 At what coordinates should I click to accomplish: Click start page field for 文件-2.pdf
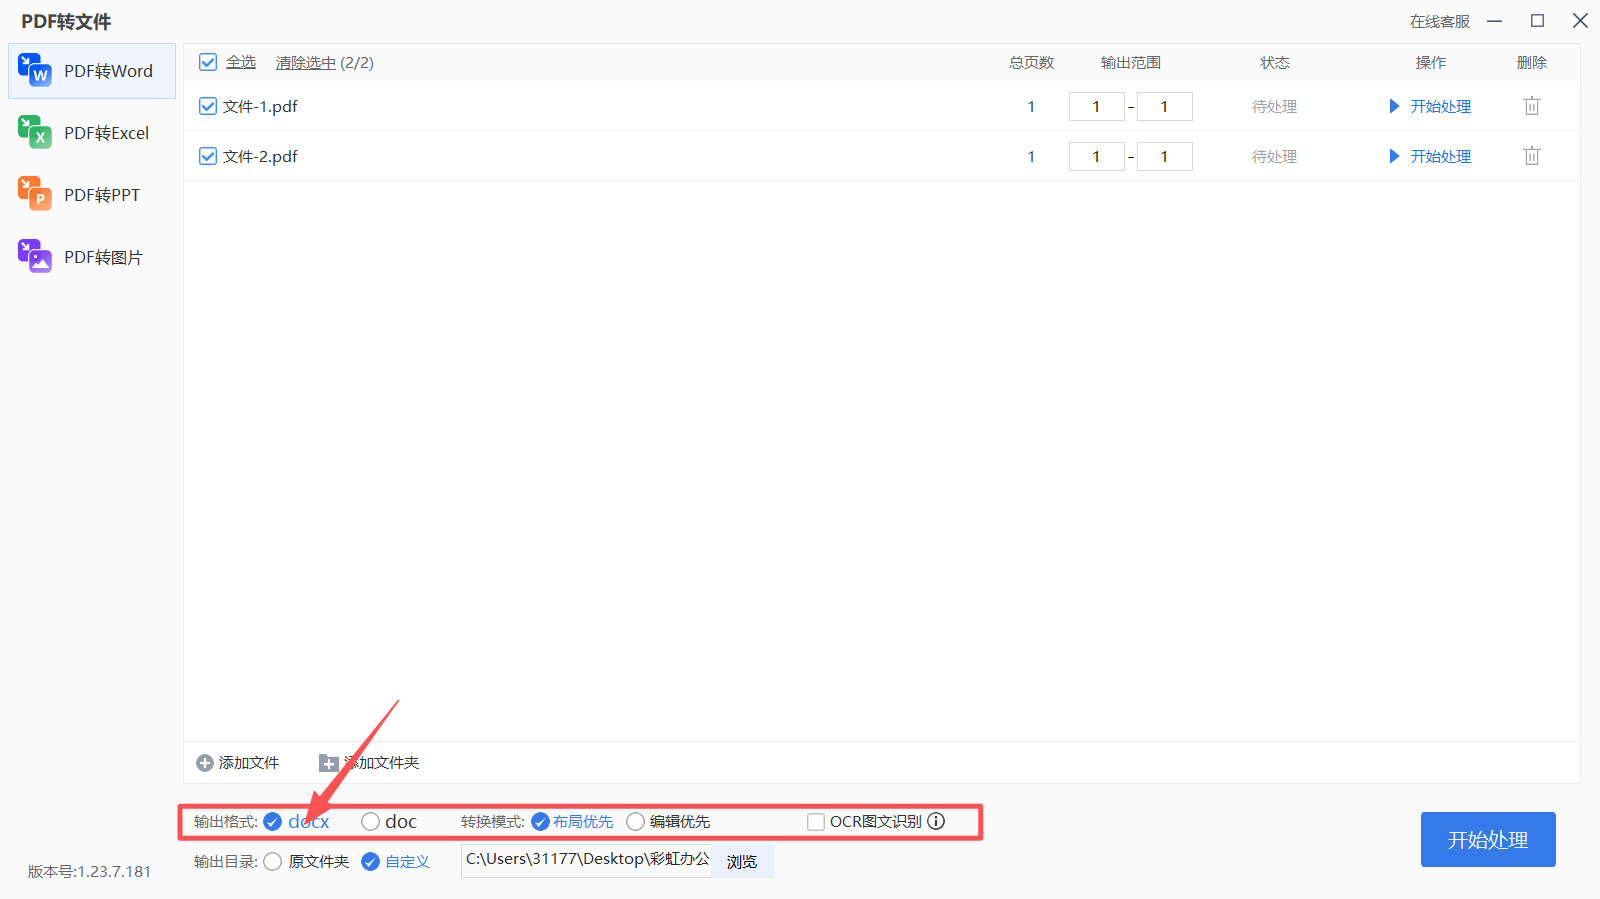(1097, 156)
